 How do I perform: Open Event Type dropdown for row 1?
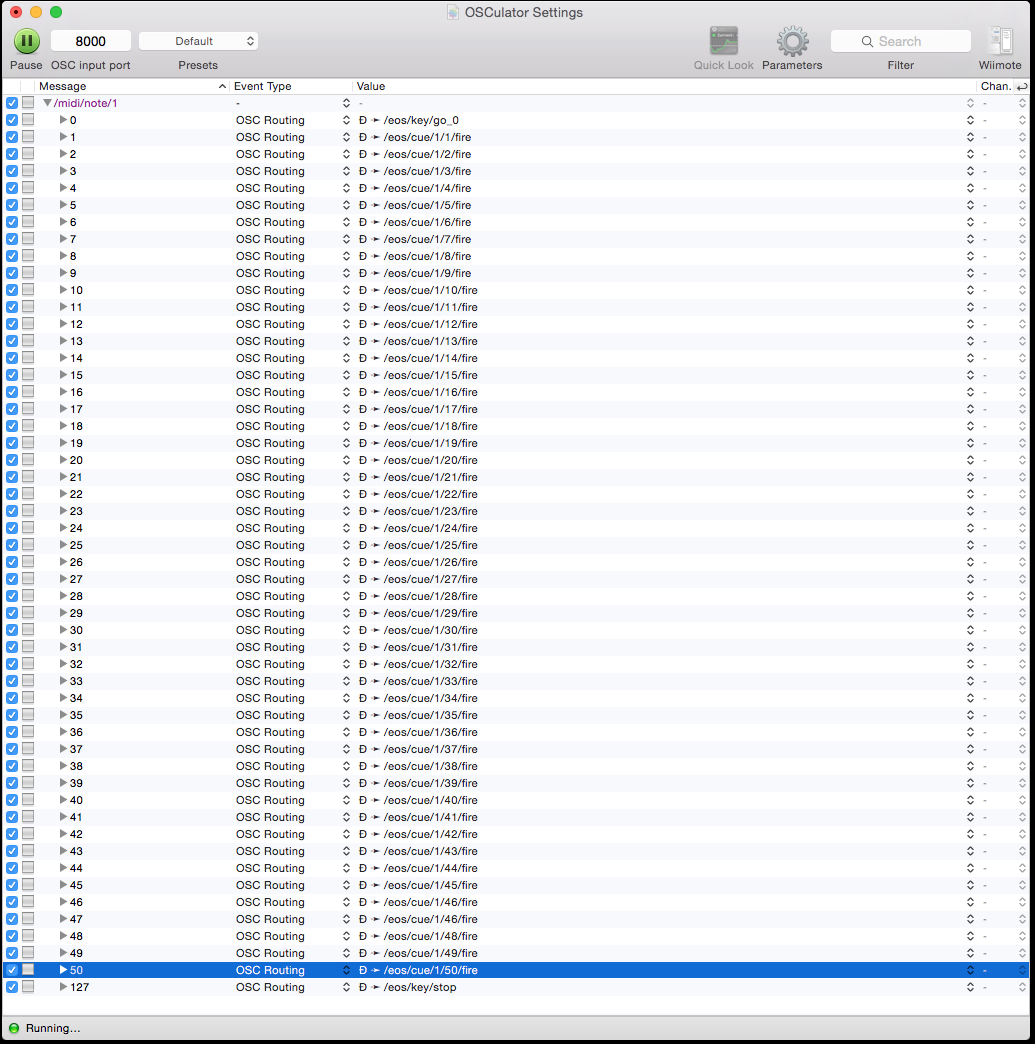click(x=346, y=137)
